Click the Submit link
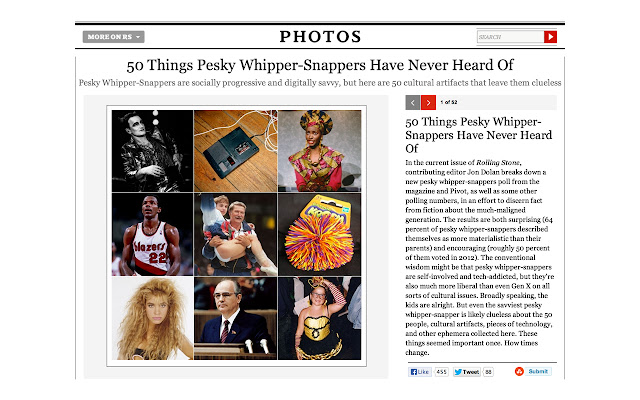The height and width of the screenshot is (400, 640). (x=538, y=371)
